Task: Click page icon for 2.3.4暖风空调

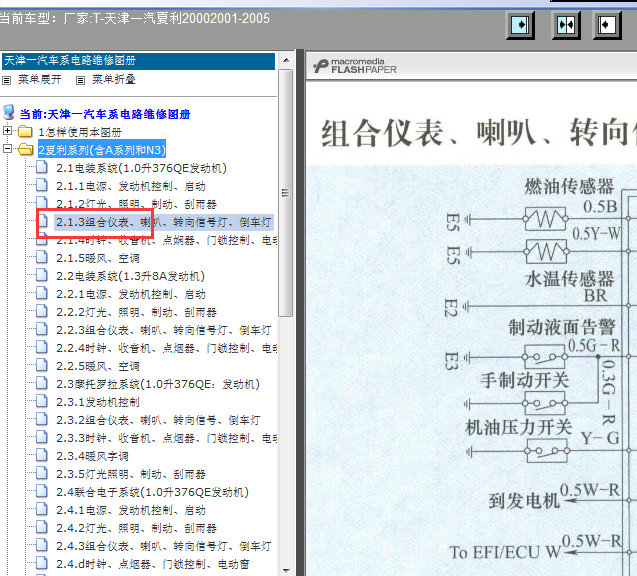Action: [x=42, y=455]
